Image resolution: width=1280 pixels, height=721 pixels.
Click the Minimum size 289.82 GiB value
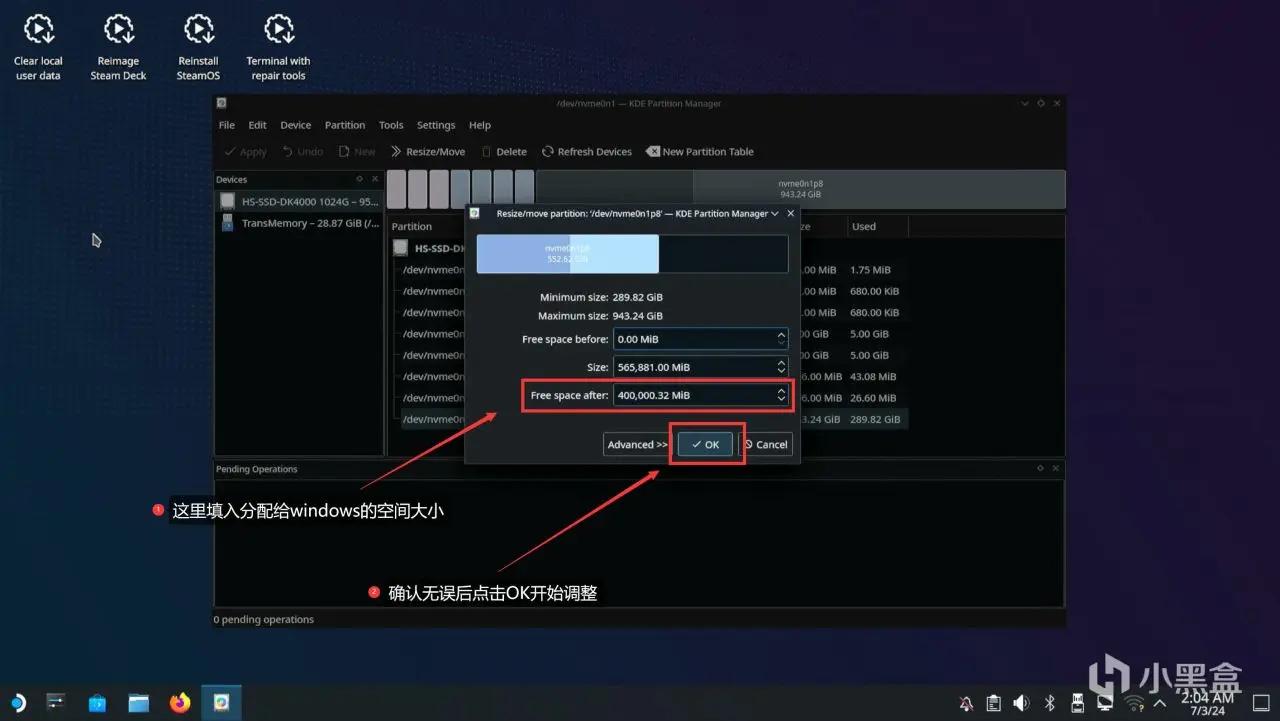tap(637, 298)
